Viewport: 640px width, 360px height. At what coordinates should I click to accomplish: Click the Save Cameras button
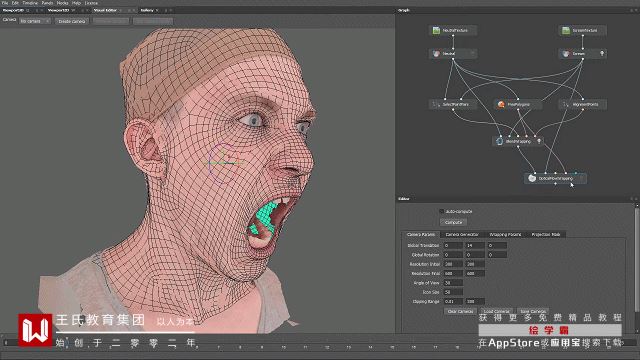(533, 311)
